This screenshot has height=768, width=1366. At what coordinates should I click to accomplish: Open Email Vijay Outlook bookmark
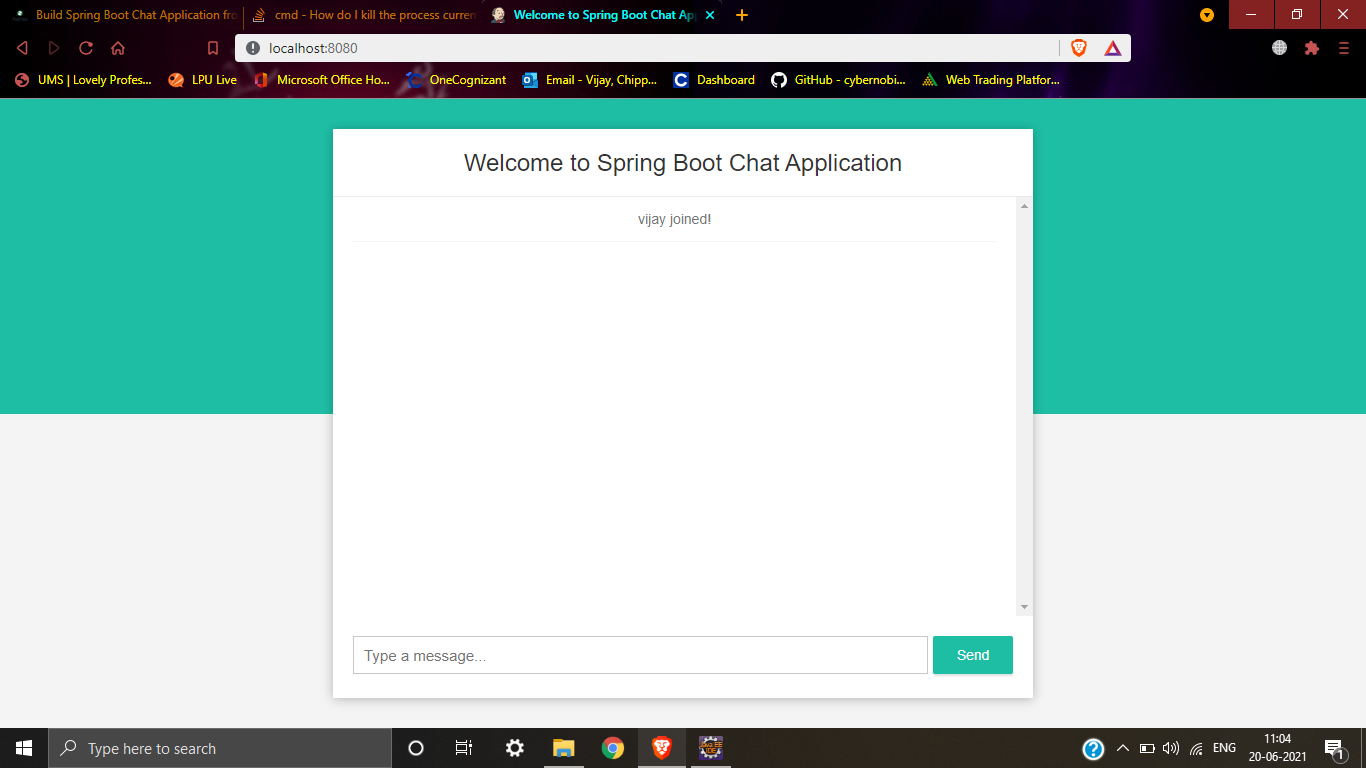pyautogui.click(x=590, y=80)
